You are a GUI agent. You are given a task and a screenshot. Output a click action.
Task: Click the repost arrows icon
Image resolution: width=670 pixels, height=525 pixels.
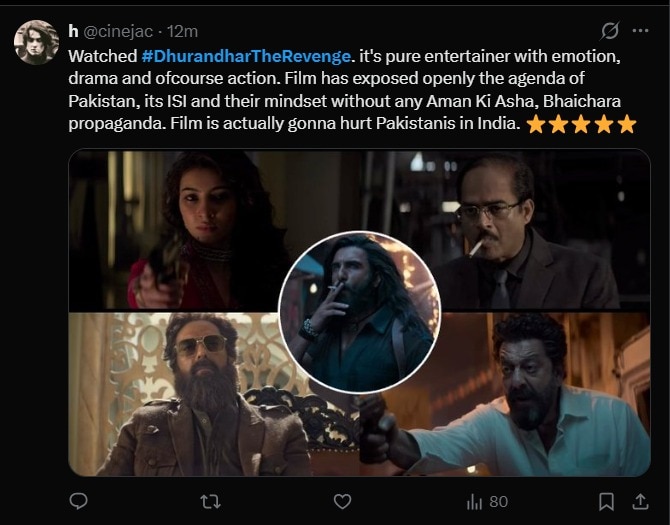(210, 500)
